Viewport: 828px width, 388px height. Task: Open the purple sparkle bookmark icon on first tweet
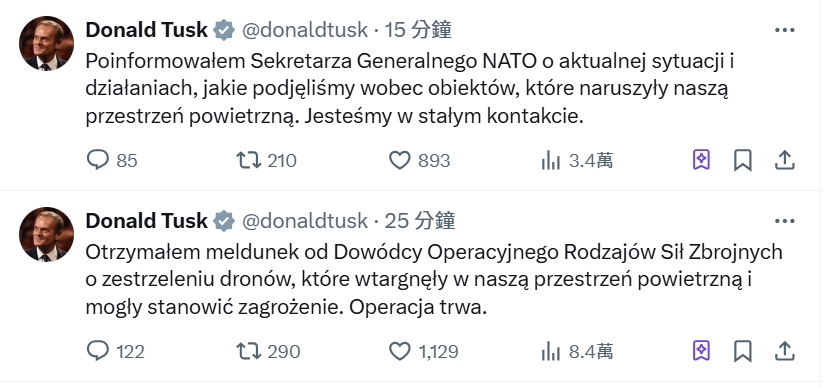point(701,160)
